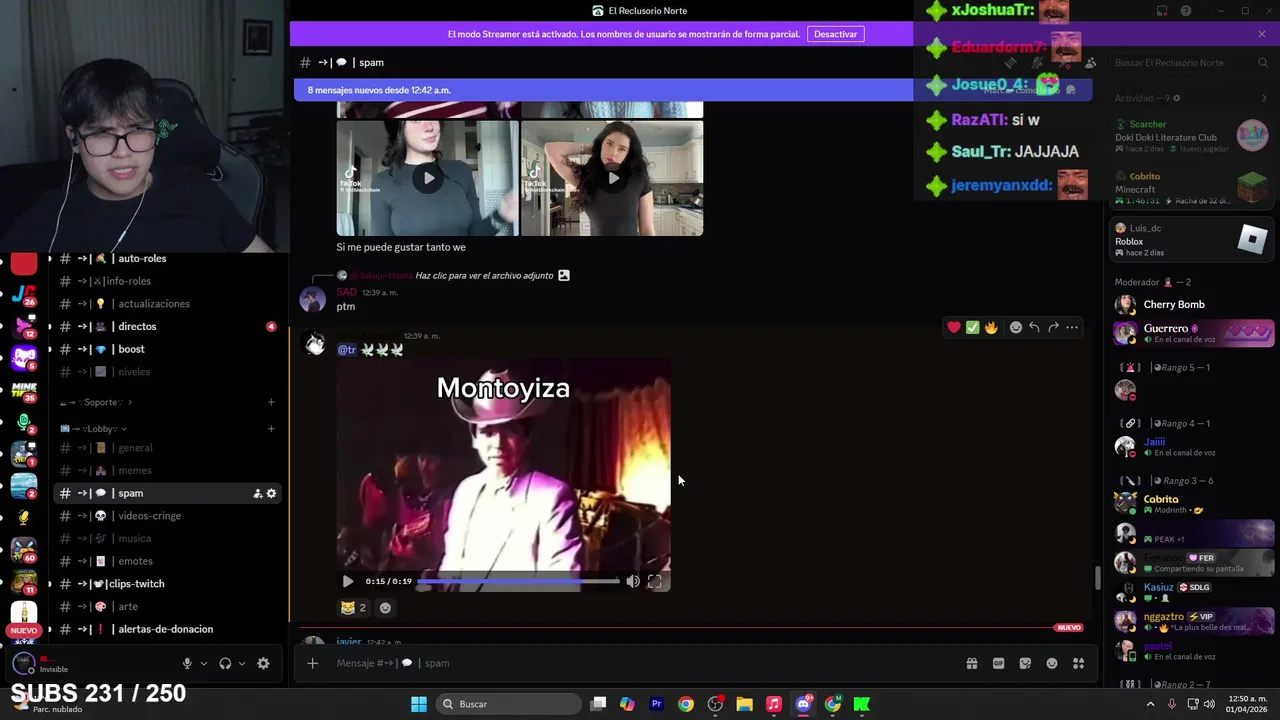Open Cherry Bomb member profile
Viewport: 1280px width, 720px height.
1192,304
